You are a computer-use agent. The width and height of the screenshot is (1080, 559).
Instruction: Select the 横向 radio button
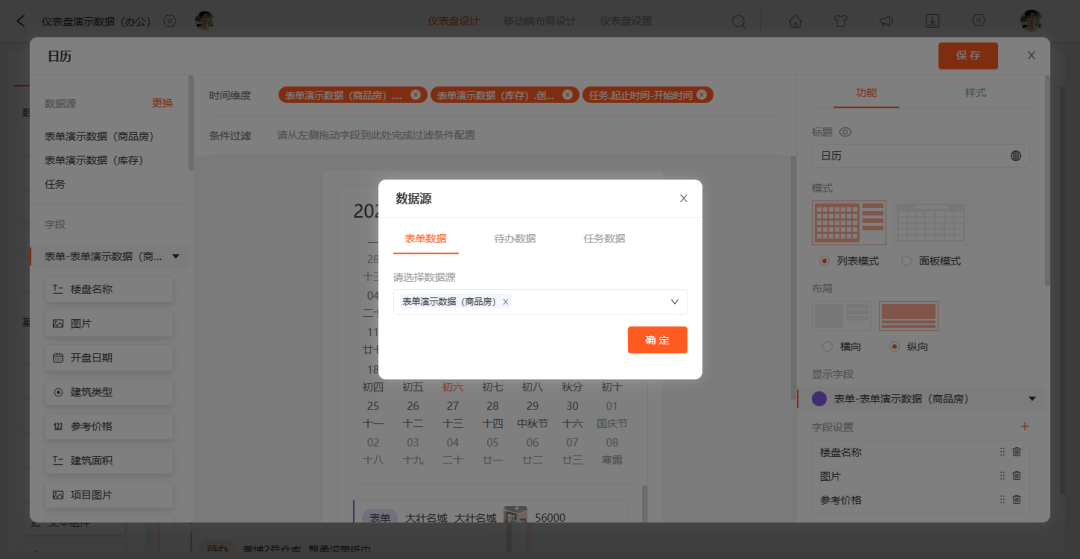coord(828,346)
